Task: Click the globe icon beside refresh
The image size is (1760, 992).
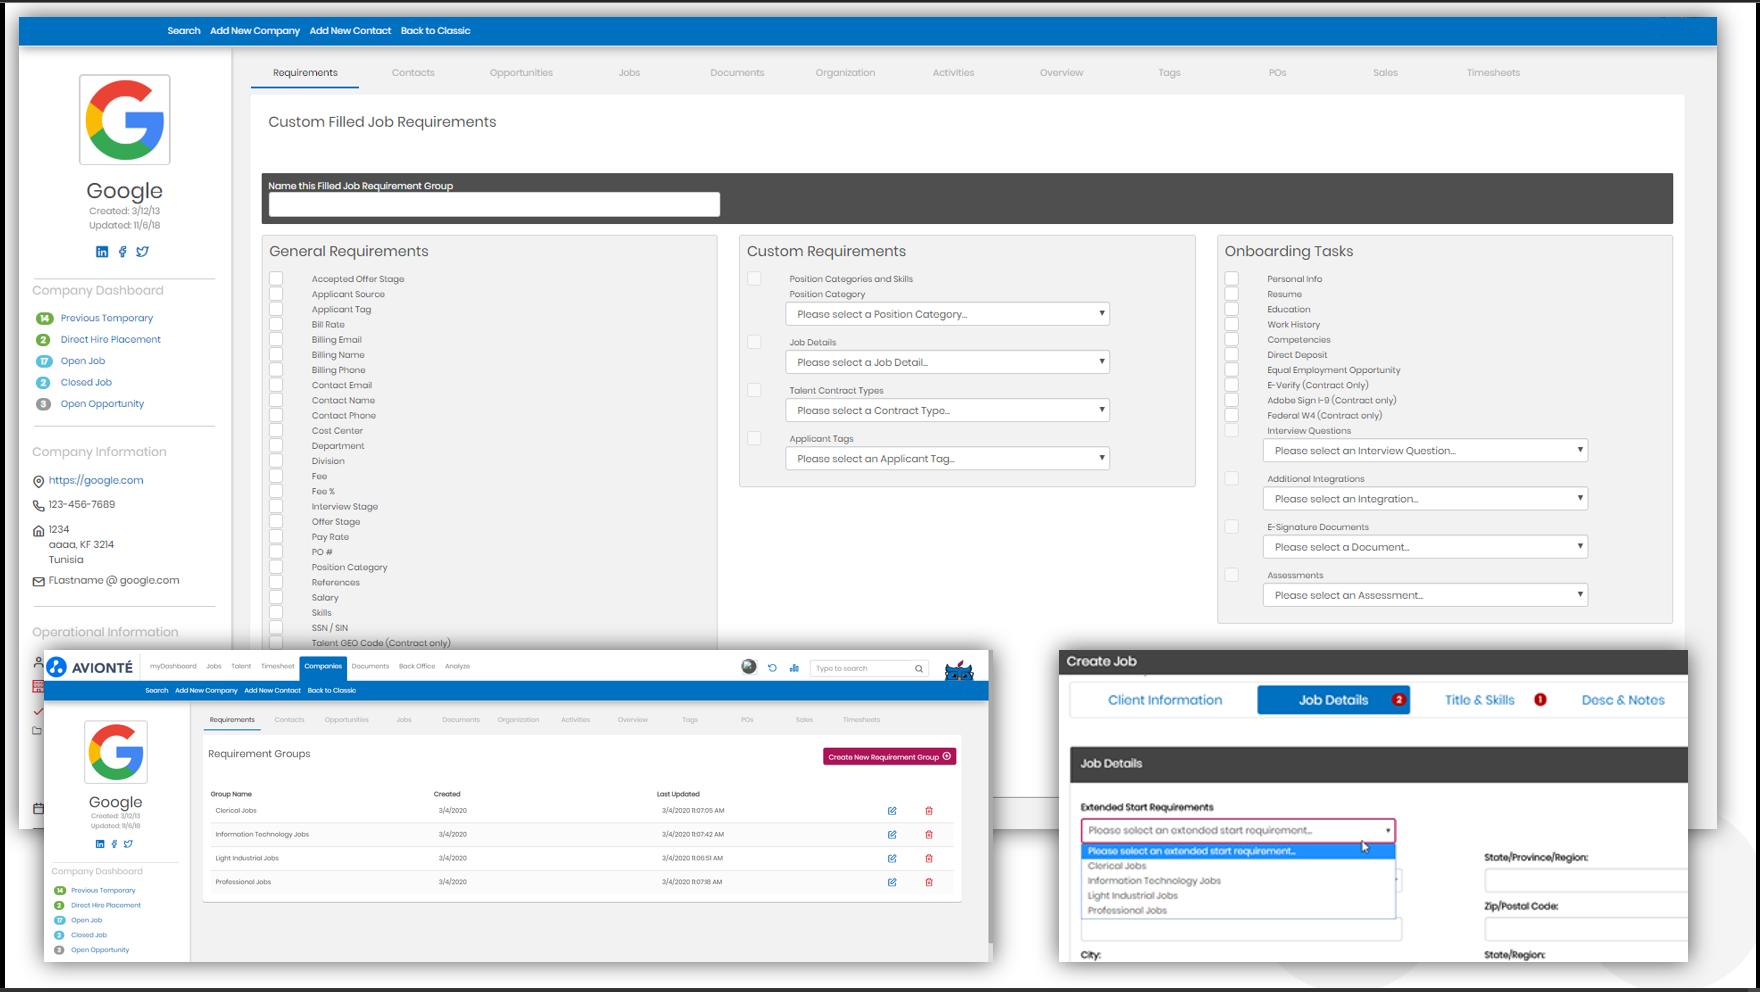Action: pos(749,667)
